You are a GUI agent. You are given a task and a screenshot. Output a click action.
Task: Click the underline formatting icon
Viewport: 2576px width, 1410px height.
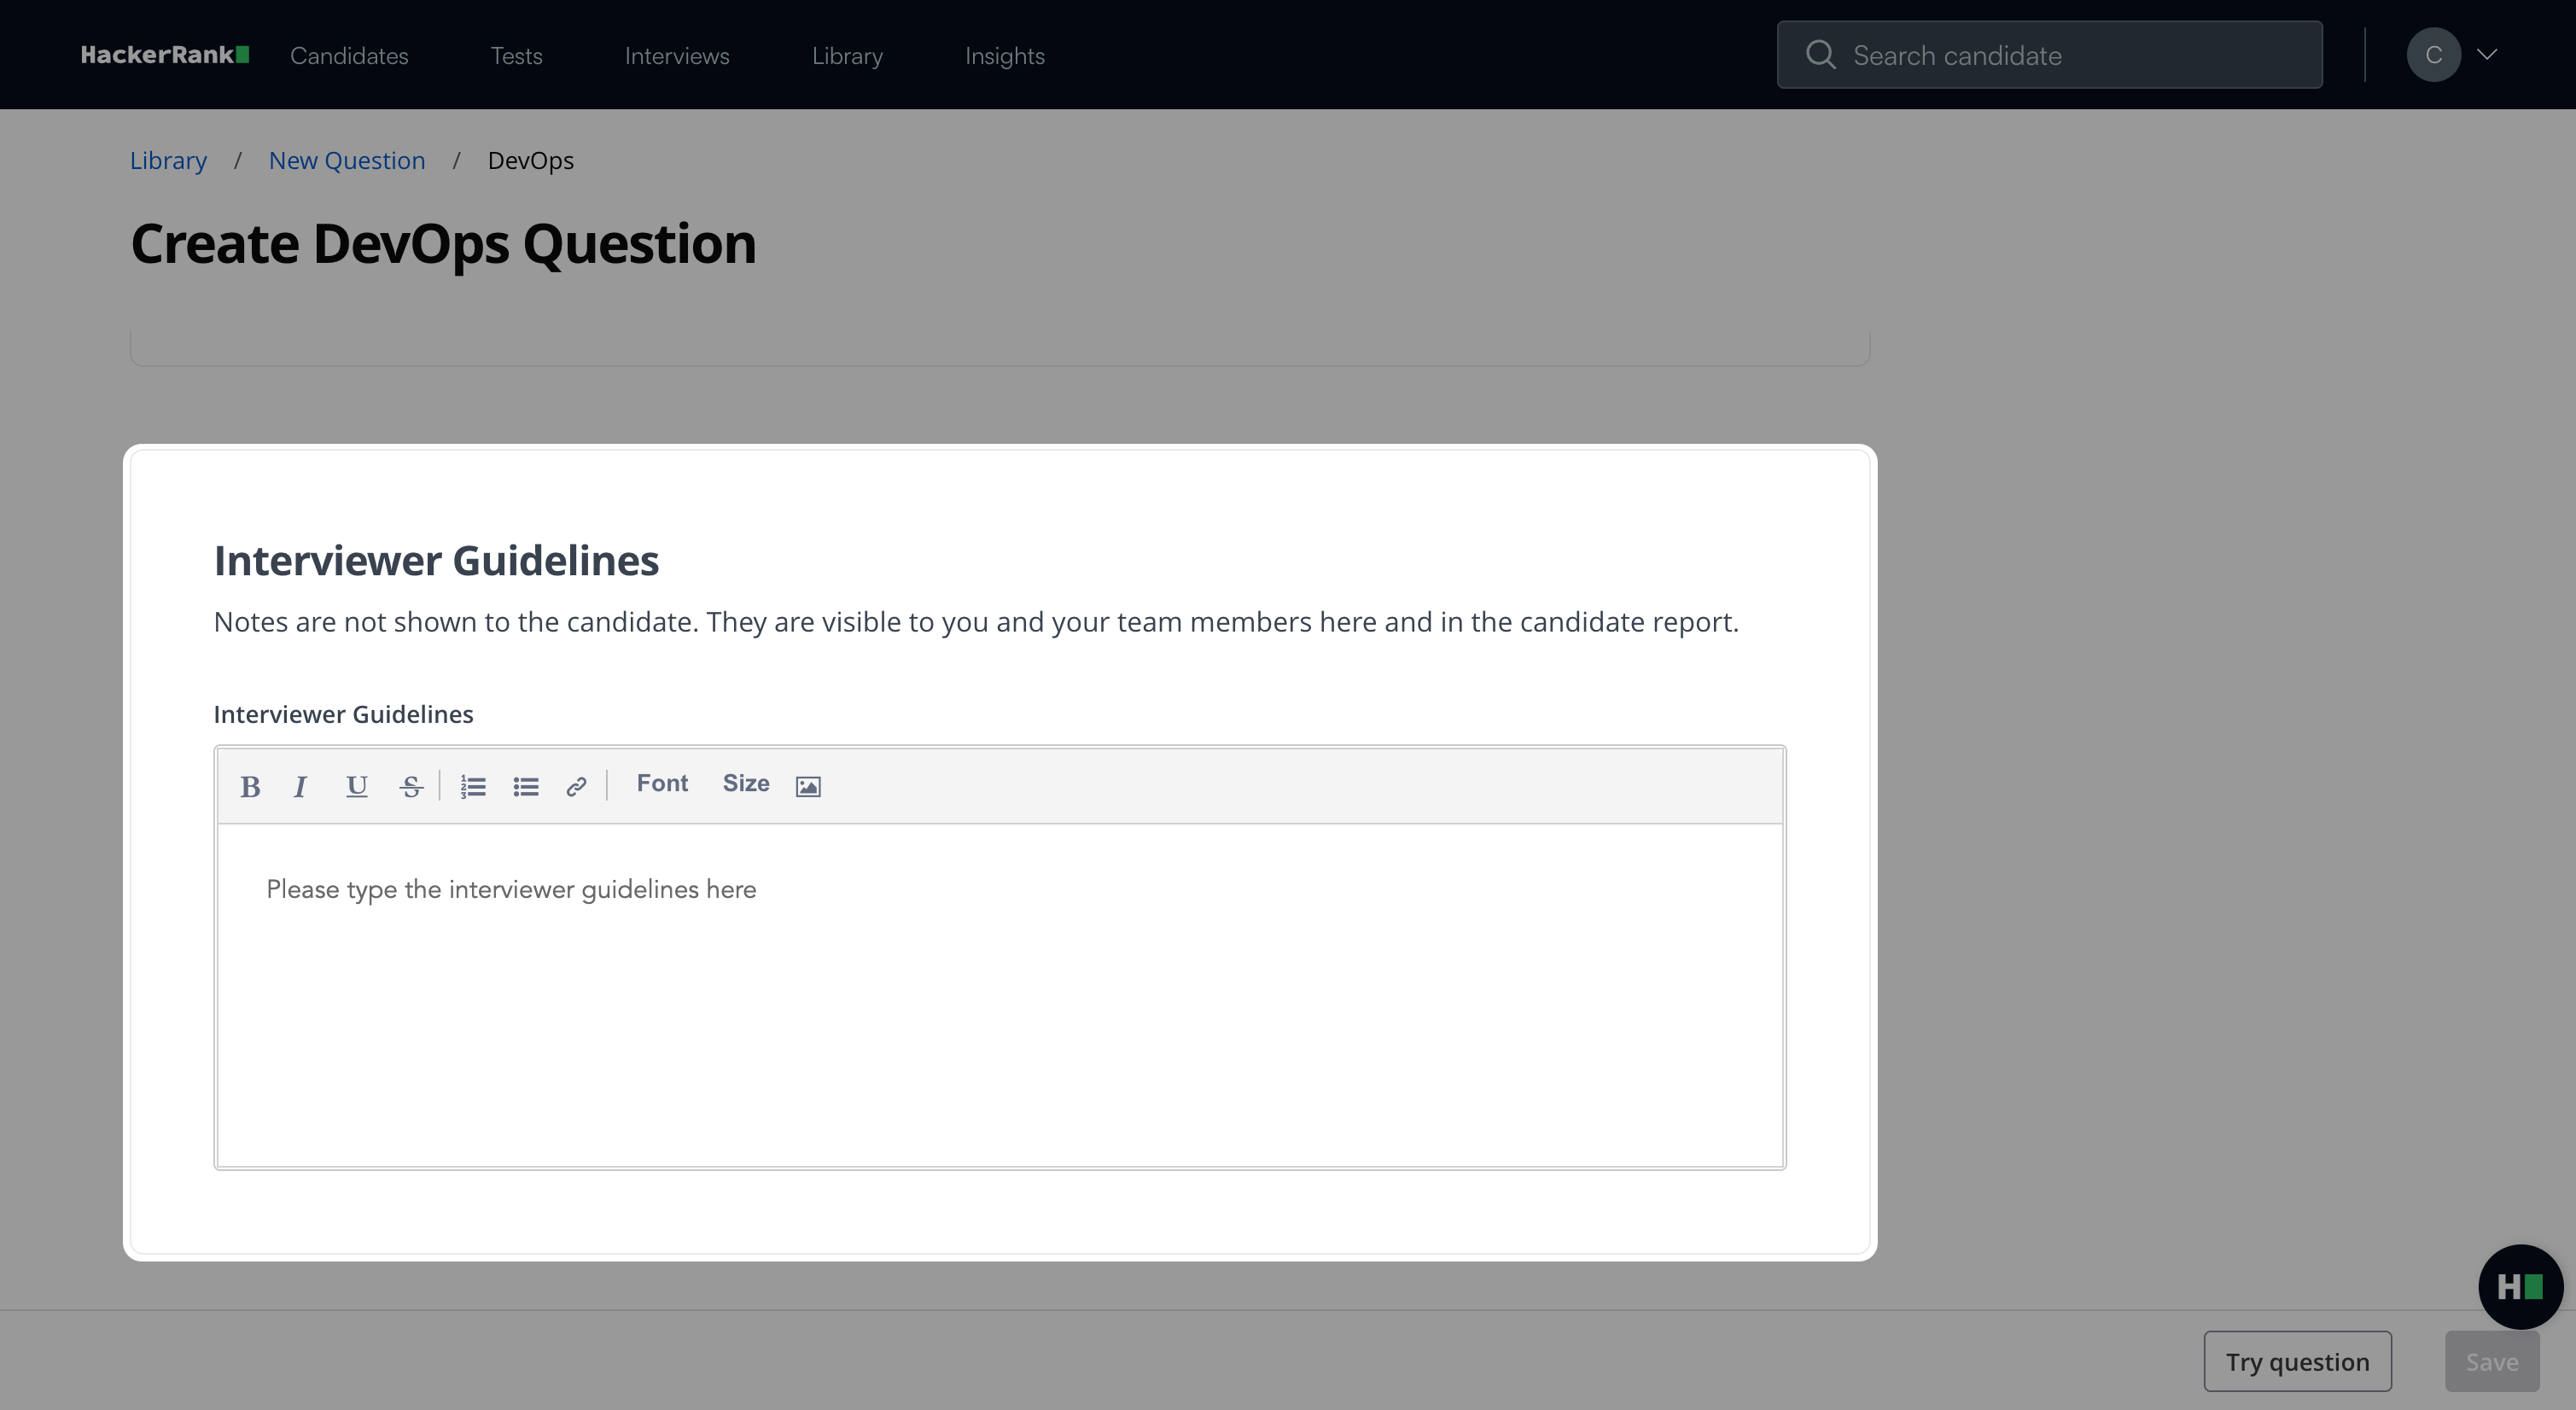(x=356, y=786)
